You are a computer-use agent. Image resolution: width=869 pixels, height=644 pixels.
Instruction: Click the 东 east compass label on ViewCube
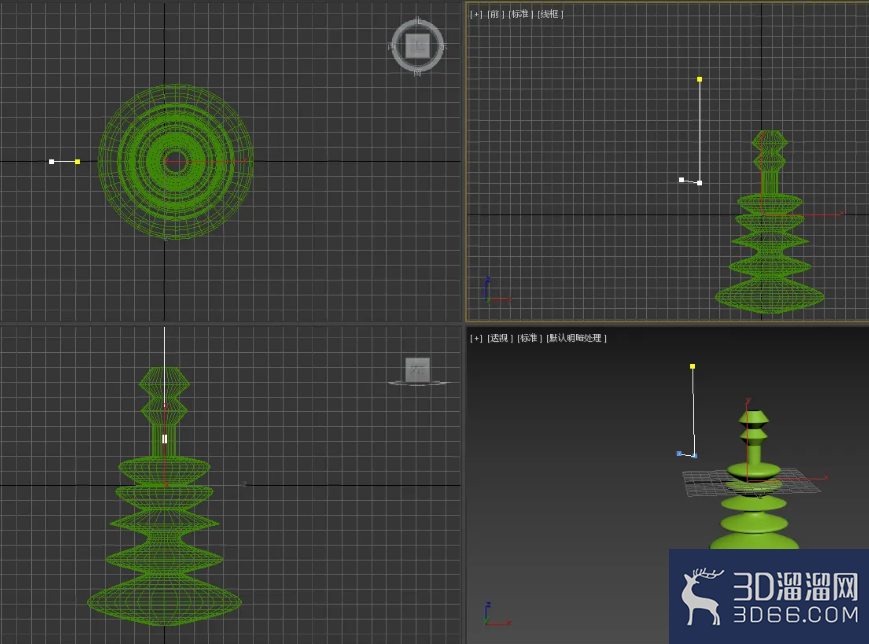pos(443,47)
